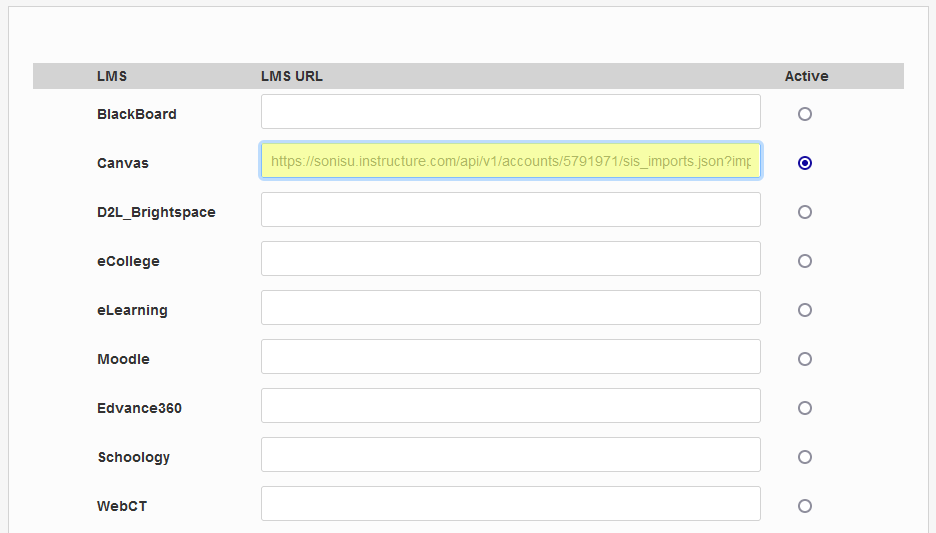Click the Moodle LMS URL field

[x=510, y=356]
